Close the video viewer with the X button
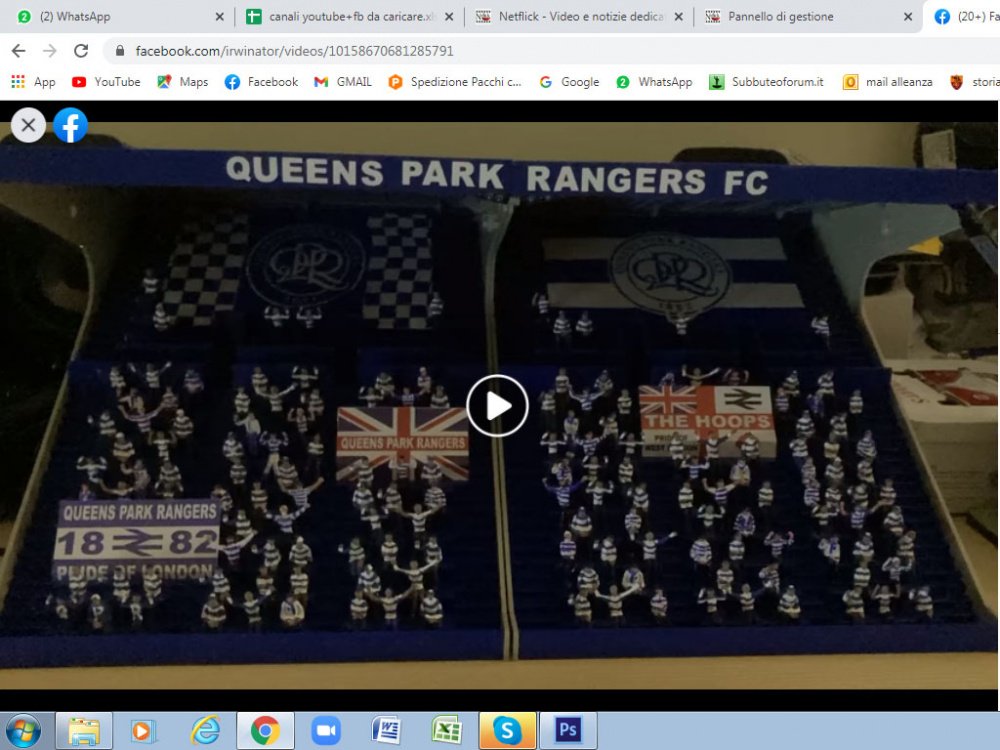1000x750 pixels. pos(28,124)
